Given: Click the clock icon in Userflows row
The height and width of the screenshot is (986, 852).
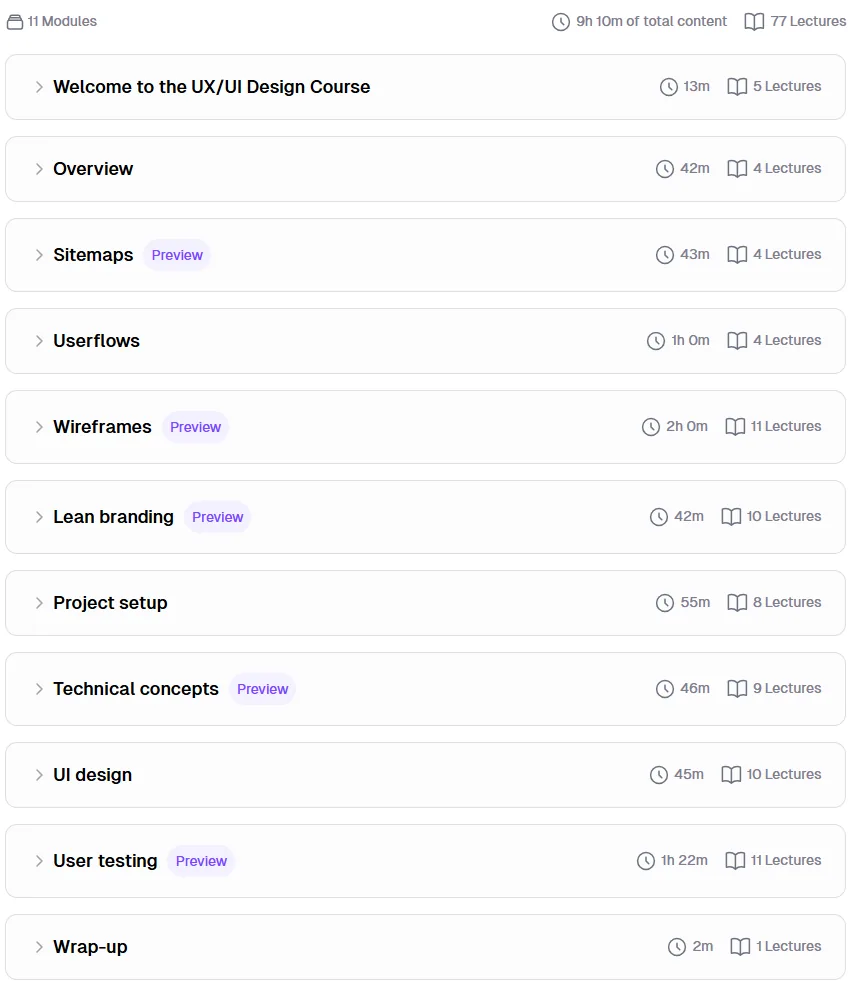Looking at the screenshot, I should click(x=656, y=341).
